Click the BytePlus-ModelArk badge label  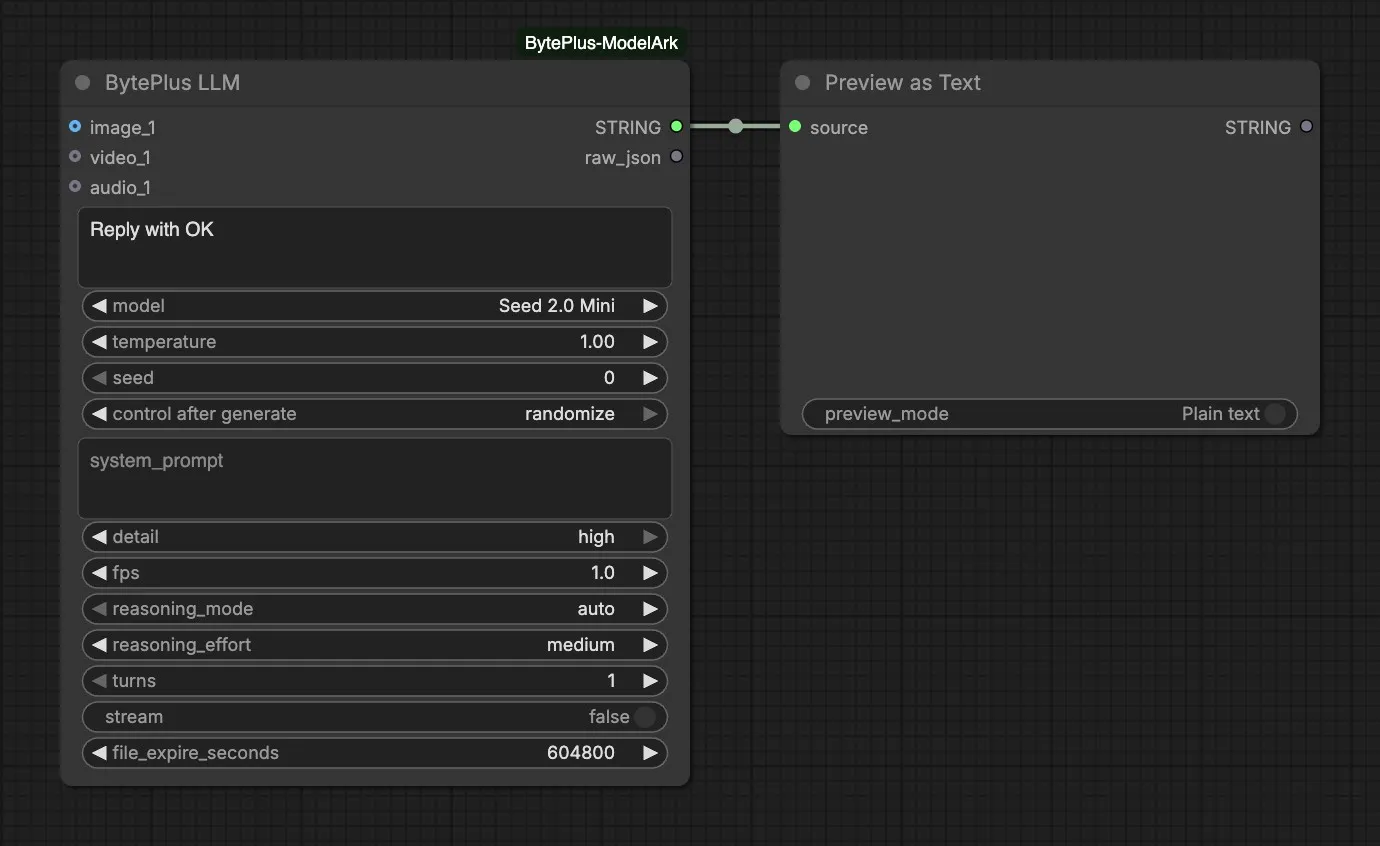pyautogui.click(x=601, y=43)
